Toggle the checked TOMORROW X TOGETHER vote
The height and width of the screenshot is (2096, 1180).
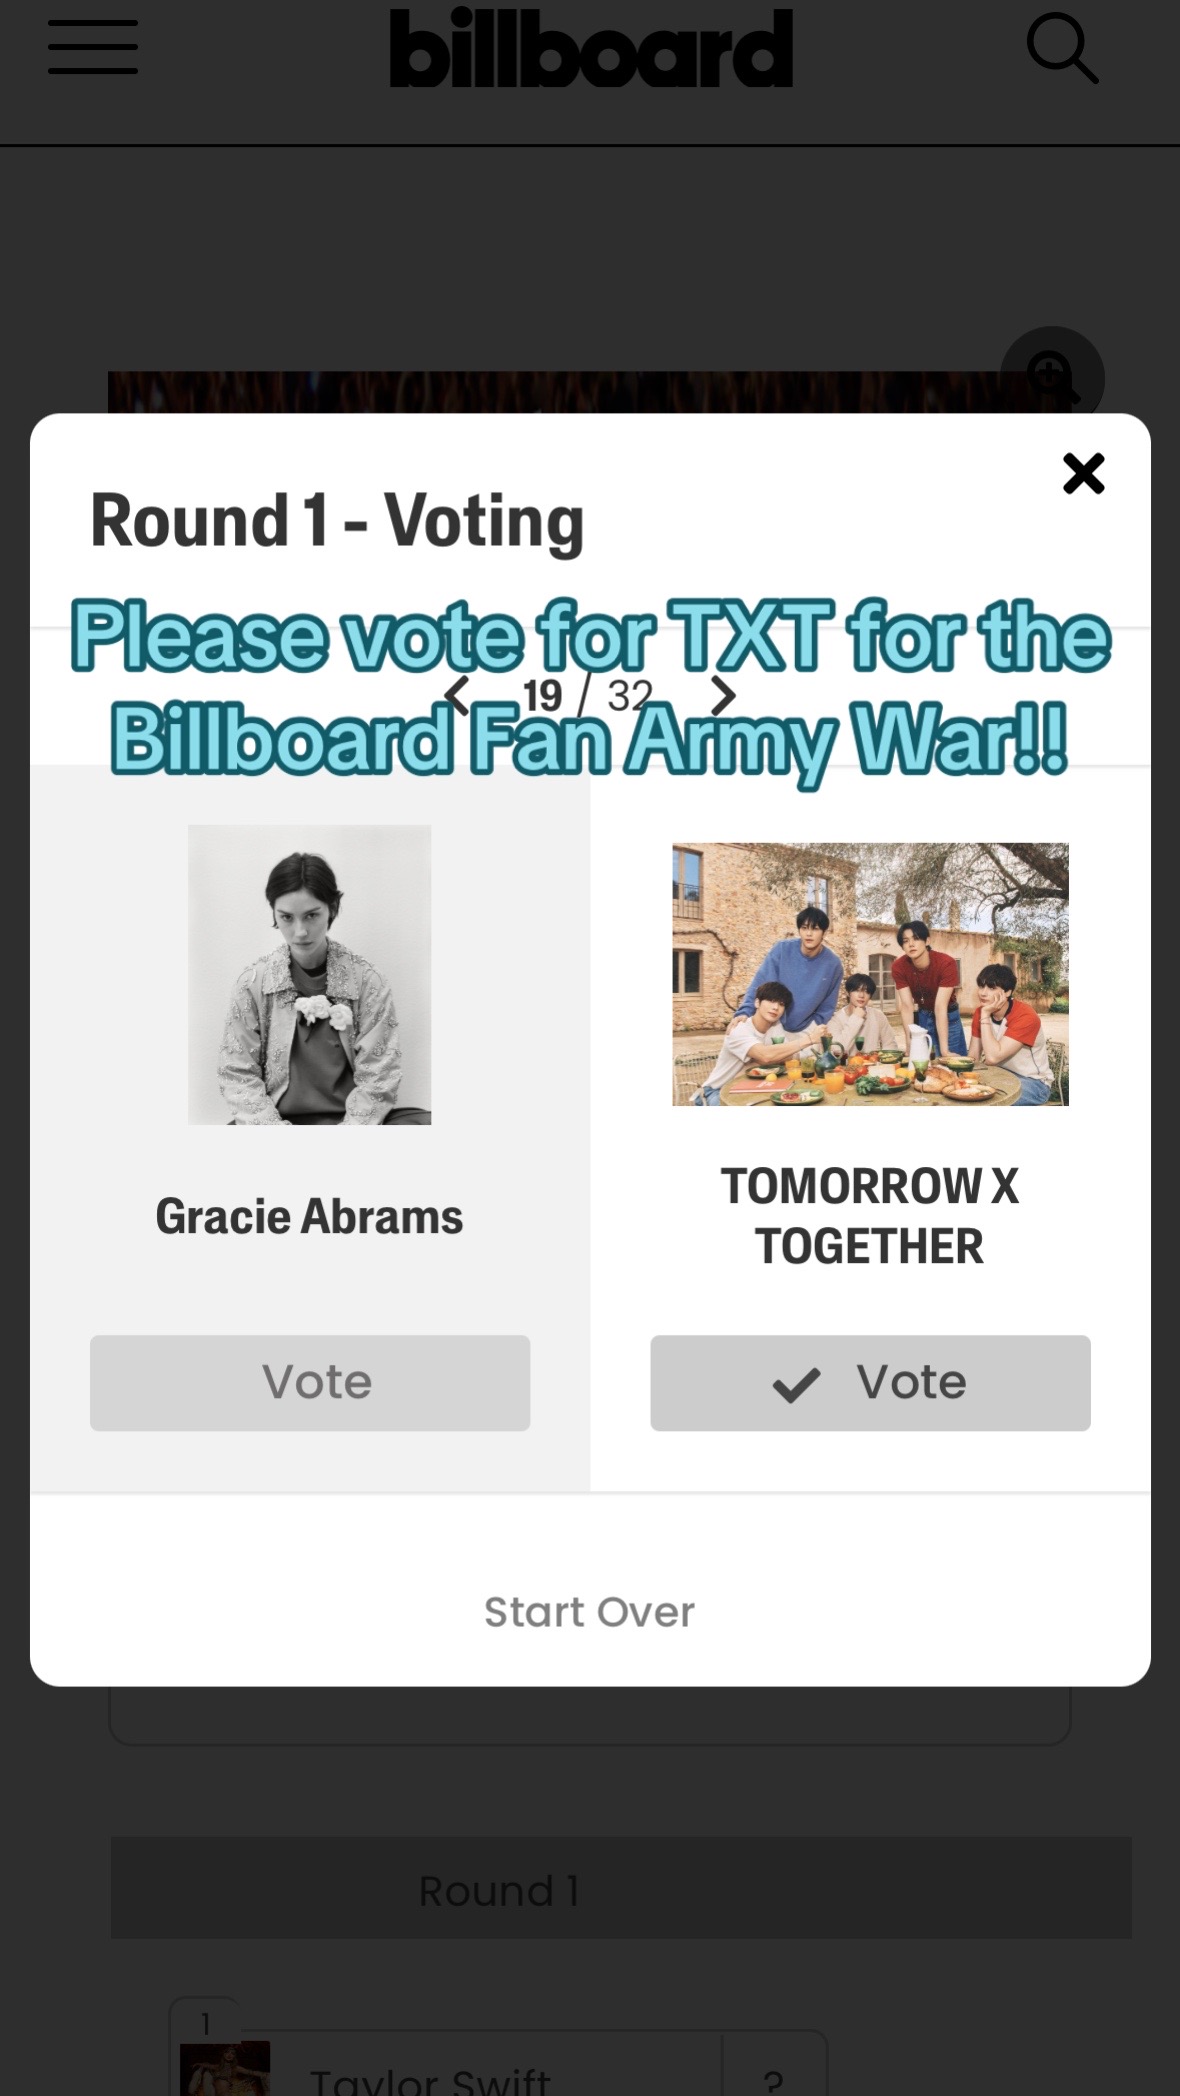tap(870, 1382)
